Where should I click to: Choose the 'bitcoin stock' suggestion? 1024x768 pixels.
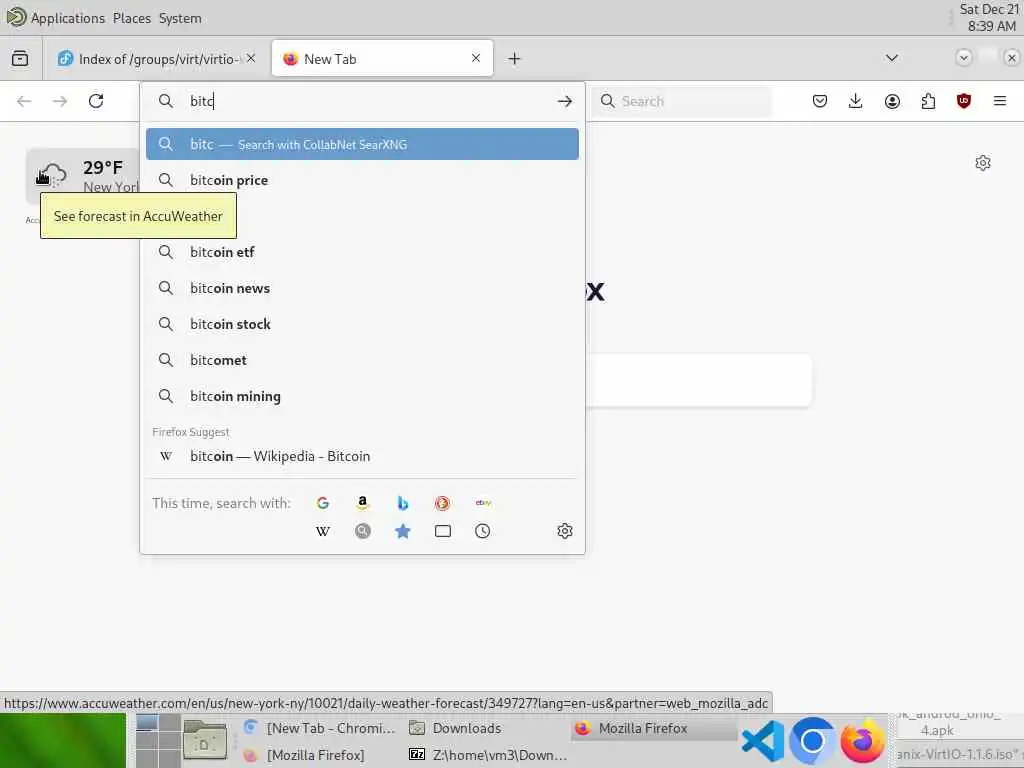coord(362,324)
